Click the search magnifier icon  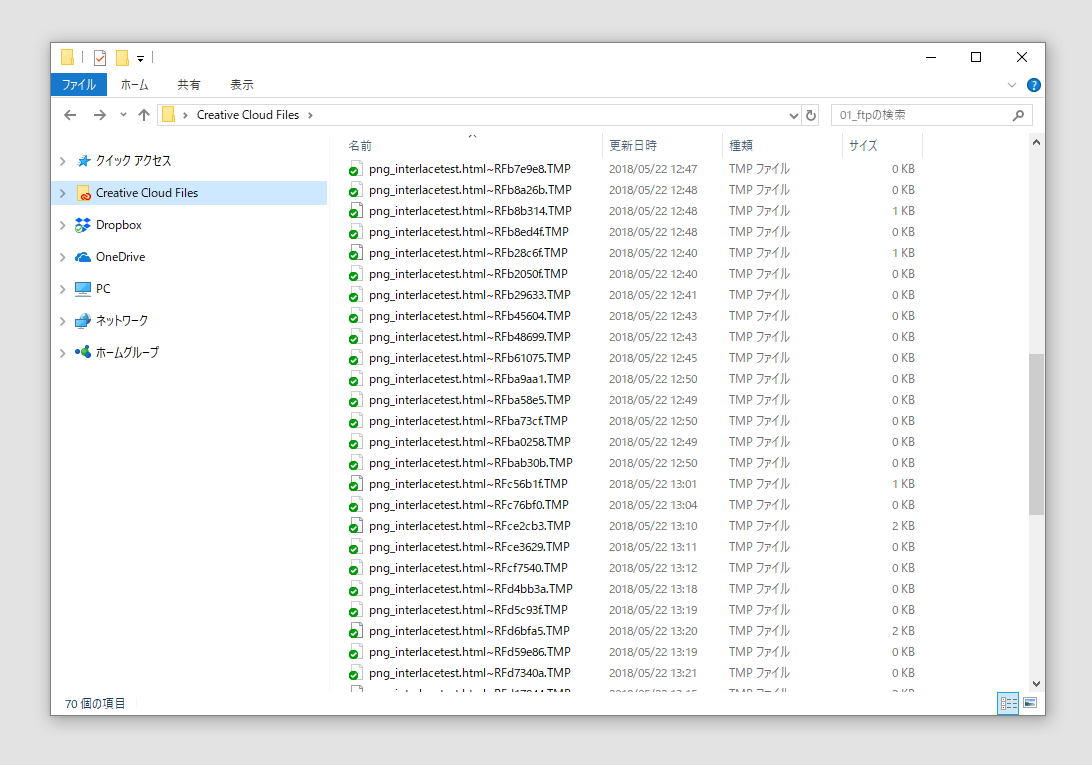tap(1019, 115)
